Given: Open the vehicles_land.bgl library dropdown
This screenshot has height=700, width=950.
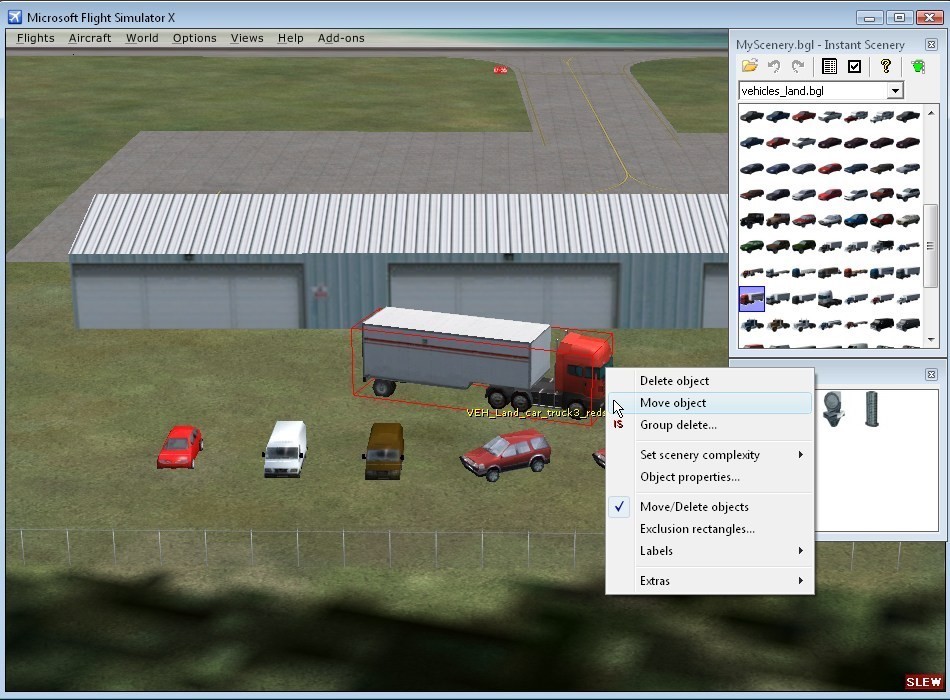Looking at the screenshot, I should click(895, 91).
